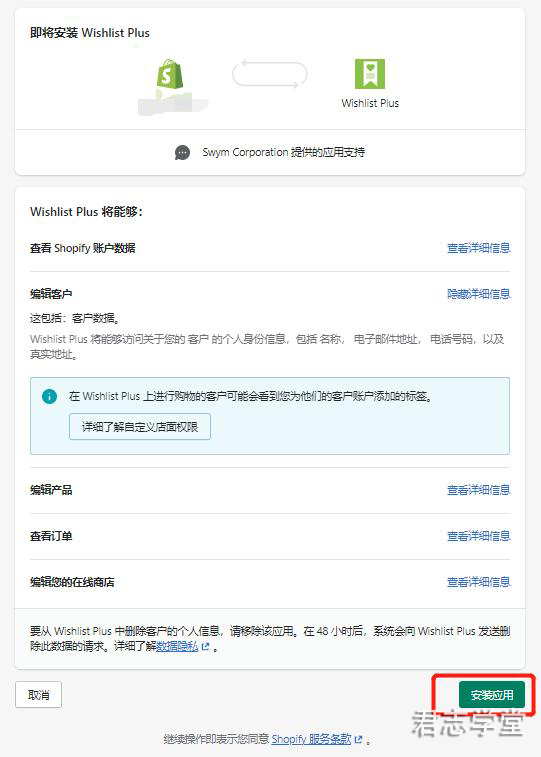Collapse details for 编辑客户 with 隐藏详细信息
Screen dimensions: 541x757
[478, 294]
